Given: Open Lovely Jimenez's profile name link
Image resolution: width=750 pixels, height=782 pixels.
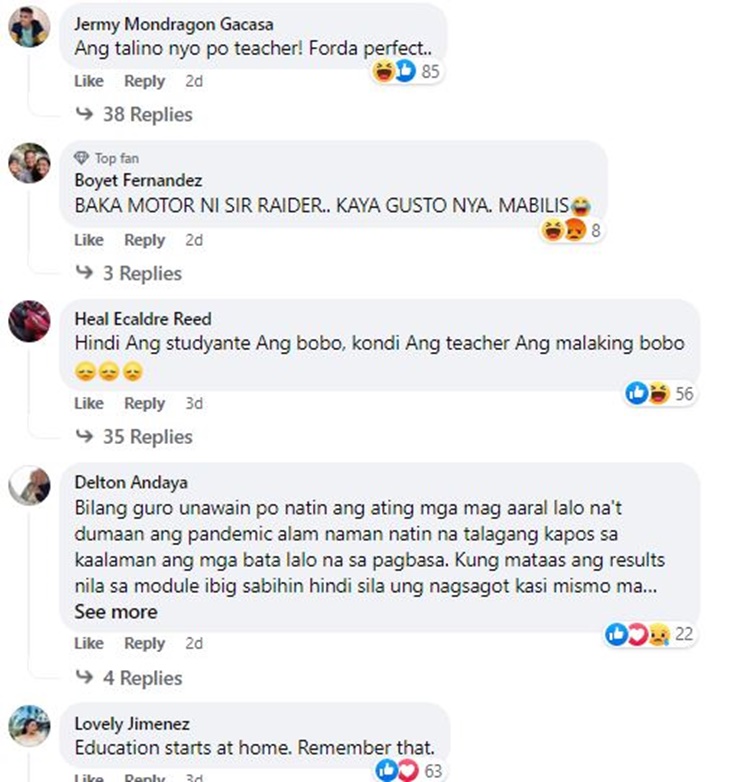Looking at the screenshot, I should coord(132,724).
